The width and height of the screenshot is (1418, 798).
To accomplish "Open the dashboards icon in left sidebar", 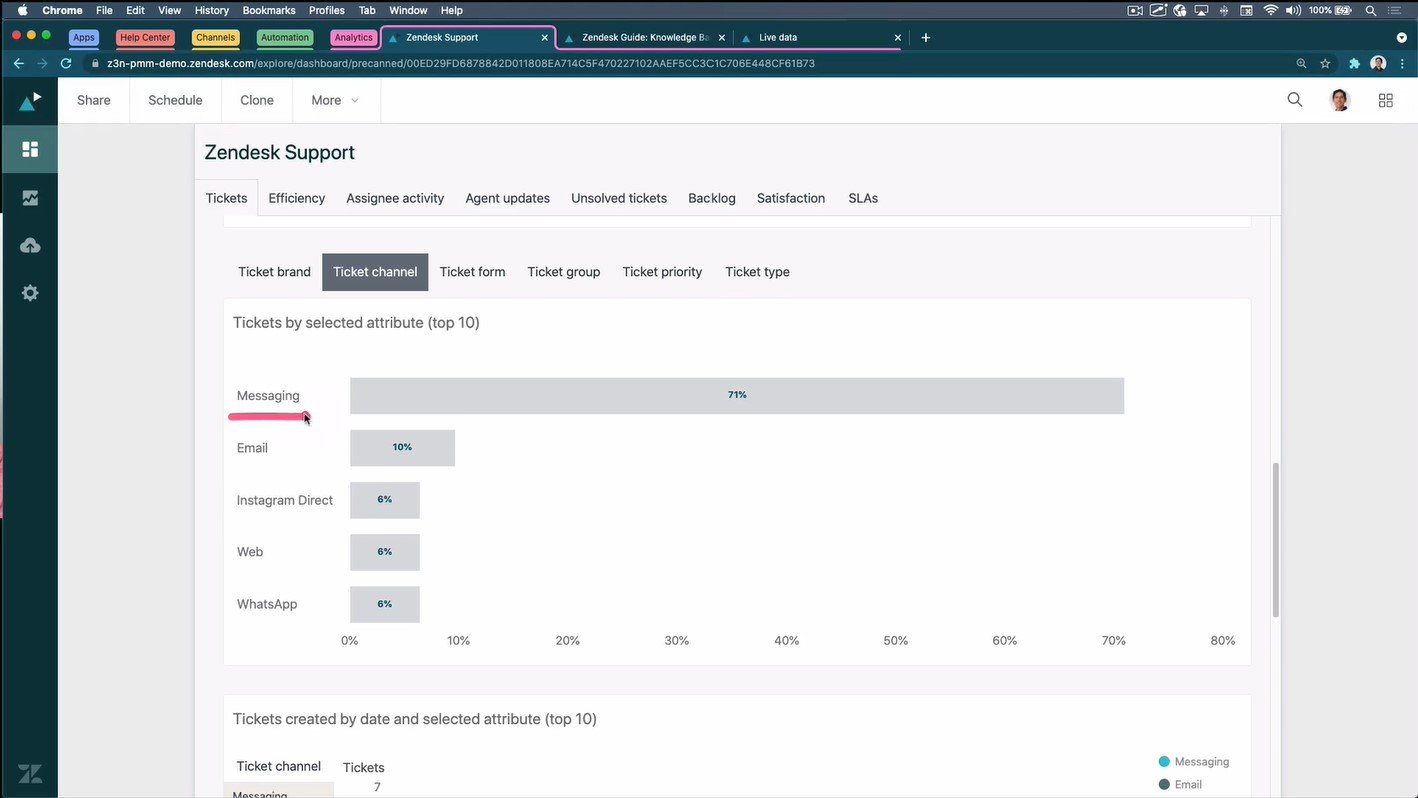I will click(x=30, y=149).
